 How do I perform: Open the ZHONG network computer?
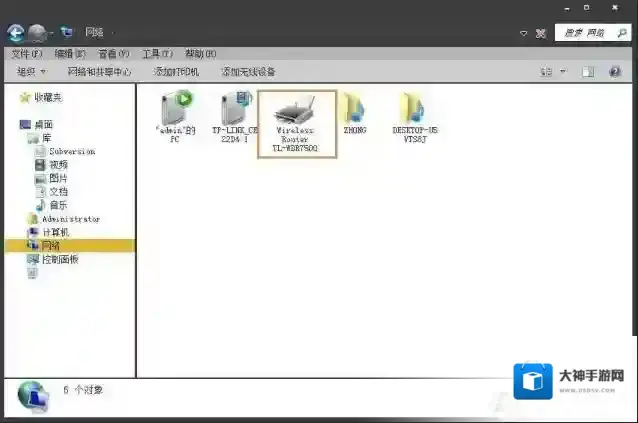point(355,115)
